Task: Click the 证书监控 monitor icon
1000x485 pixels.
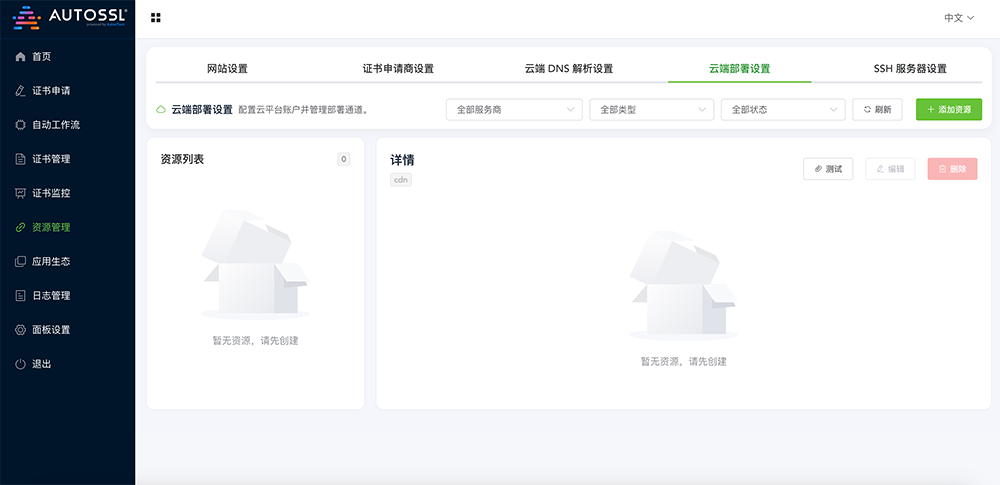Action: (x=21, y=193)
